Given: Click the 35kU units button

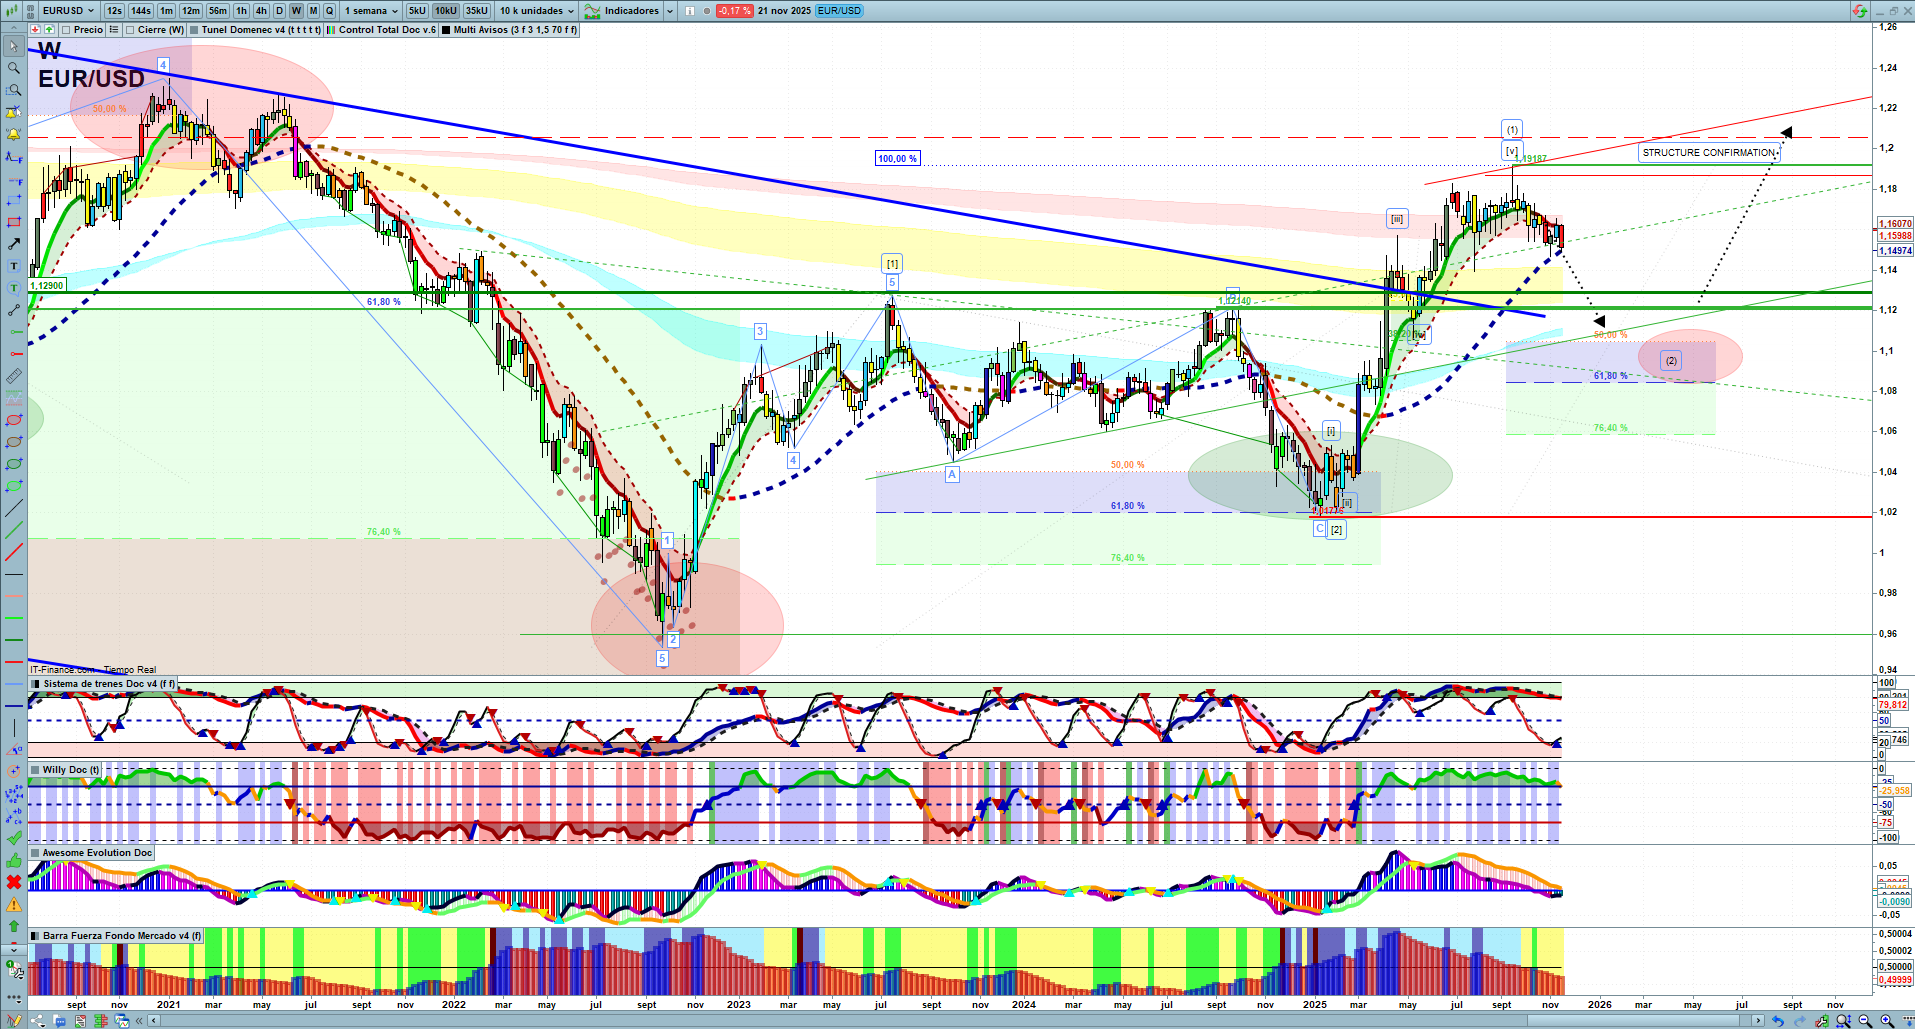Looking at the screenshot, I should [477, 11].
